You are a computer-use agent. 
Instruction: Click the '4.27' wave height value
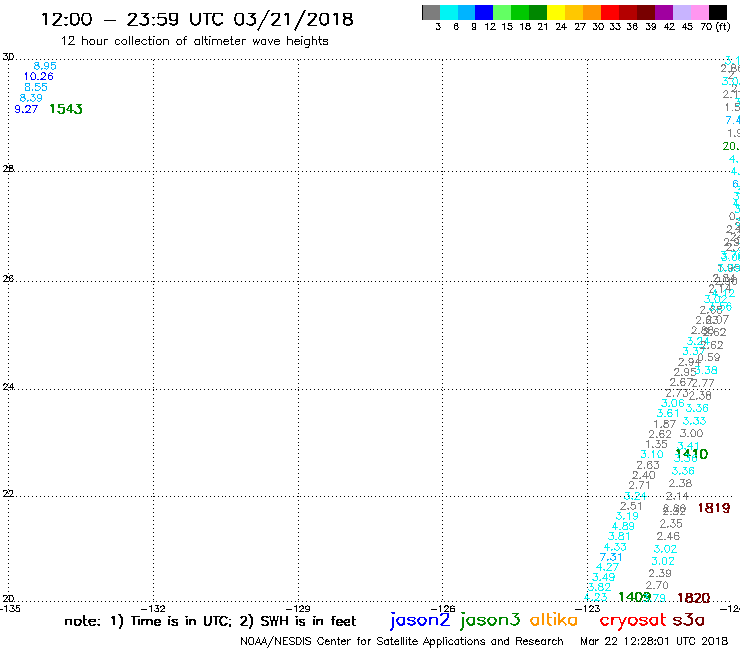tap(607, 567)
